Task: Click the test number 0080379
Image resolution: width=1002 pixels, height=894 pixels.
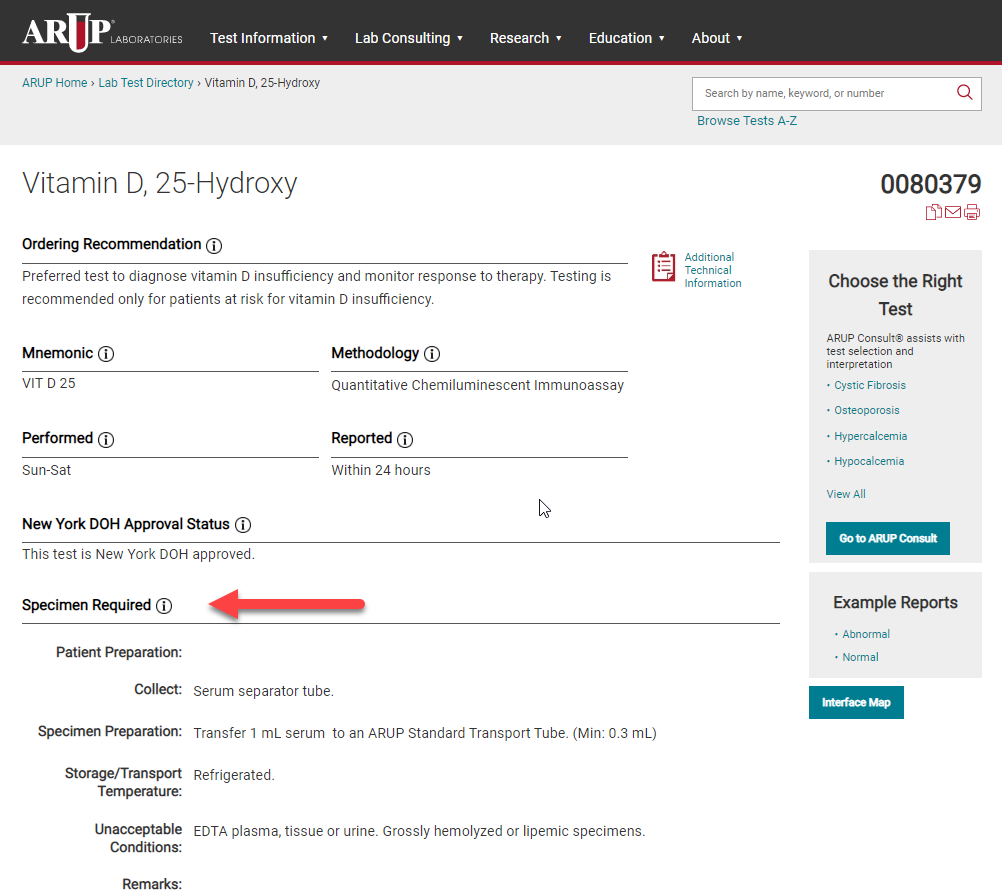Action: [930, 185]
